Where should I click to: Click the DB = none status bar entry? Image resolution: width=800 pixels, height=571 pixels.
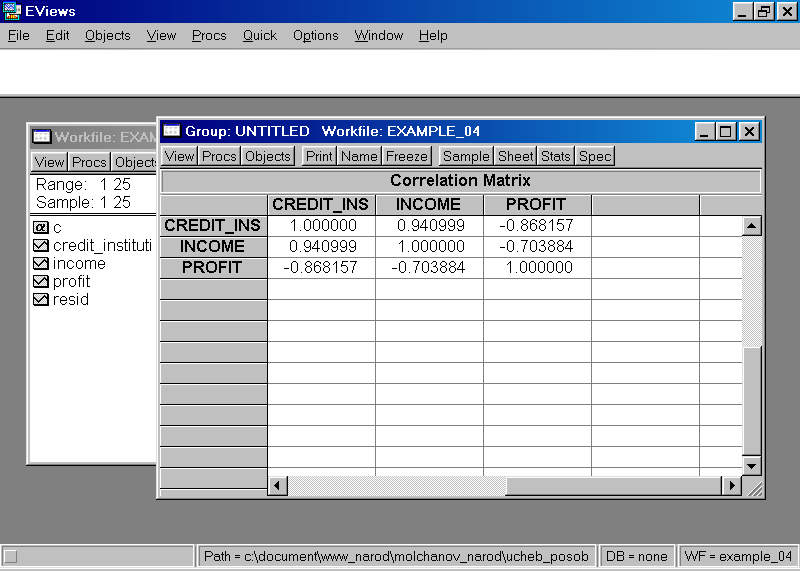click(x=636, y=556)
